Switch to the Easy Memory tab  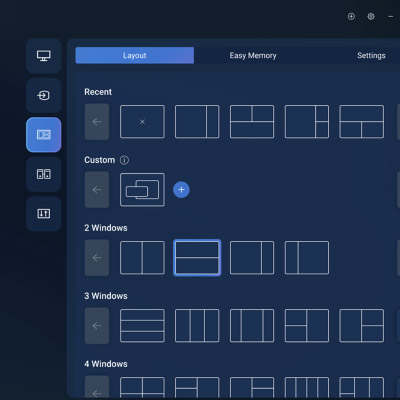tap(253, 55)
